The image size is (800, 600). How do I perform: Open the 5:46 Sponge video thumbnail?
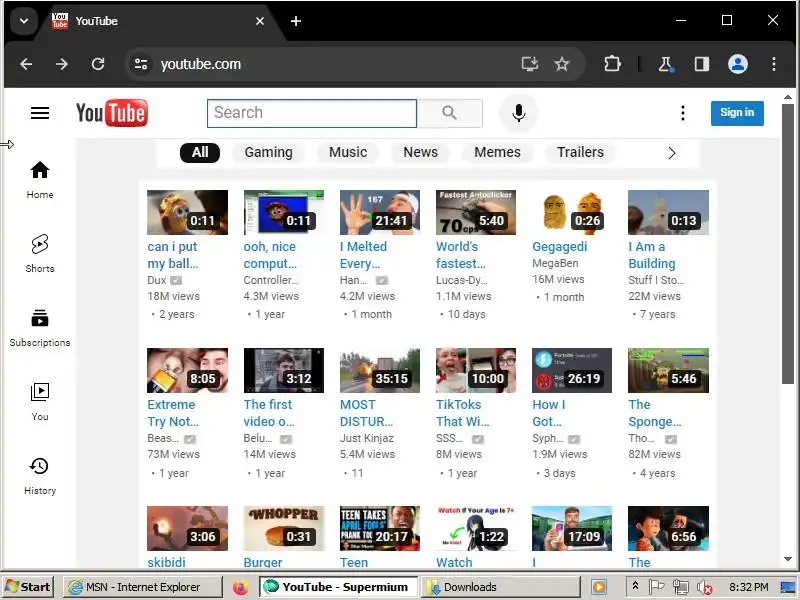click(668, 370)
